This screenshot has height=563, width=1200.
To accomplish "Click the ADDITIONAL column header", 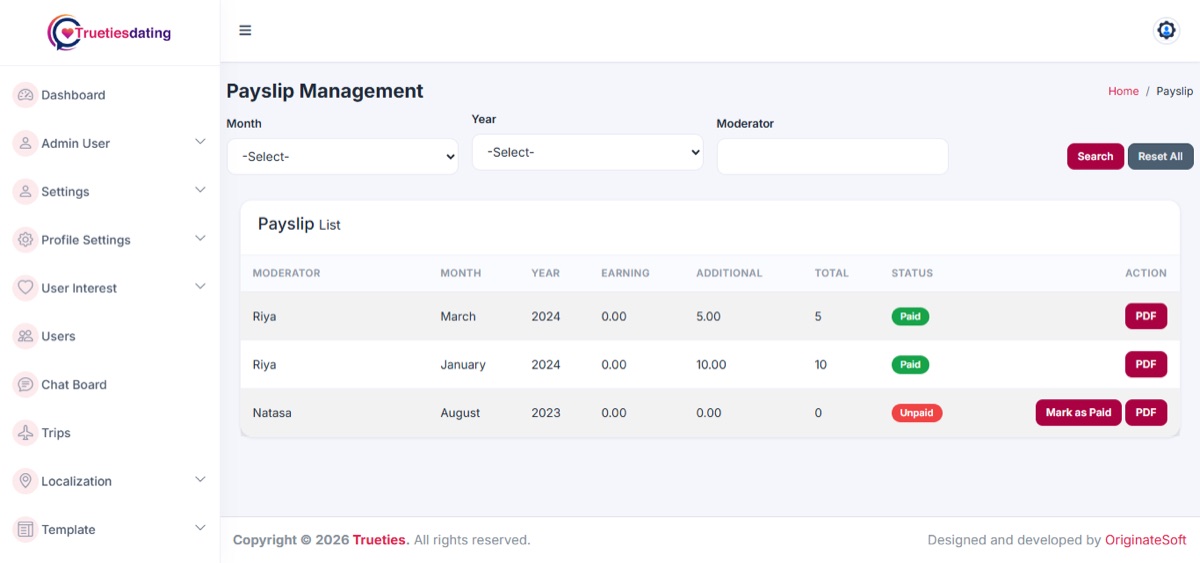I will [729, 273].
